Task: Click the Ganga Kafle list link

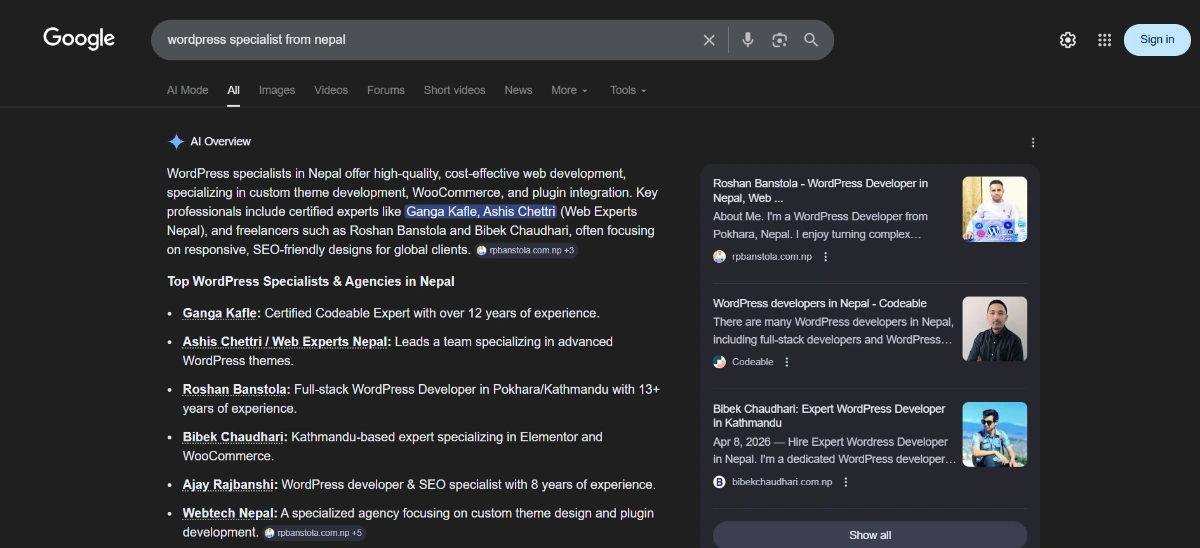Action: 220,313
